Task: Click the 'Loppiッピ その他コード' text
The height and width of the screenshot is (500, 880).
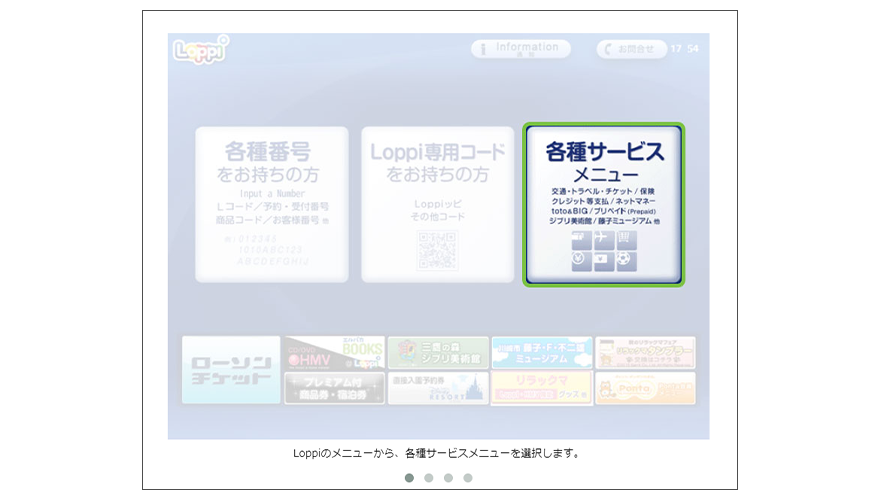Action: pyautogui.click(x=437, y=210)
